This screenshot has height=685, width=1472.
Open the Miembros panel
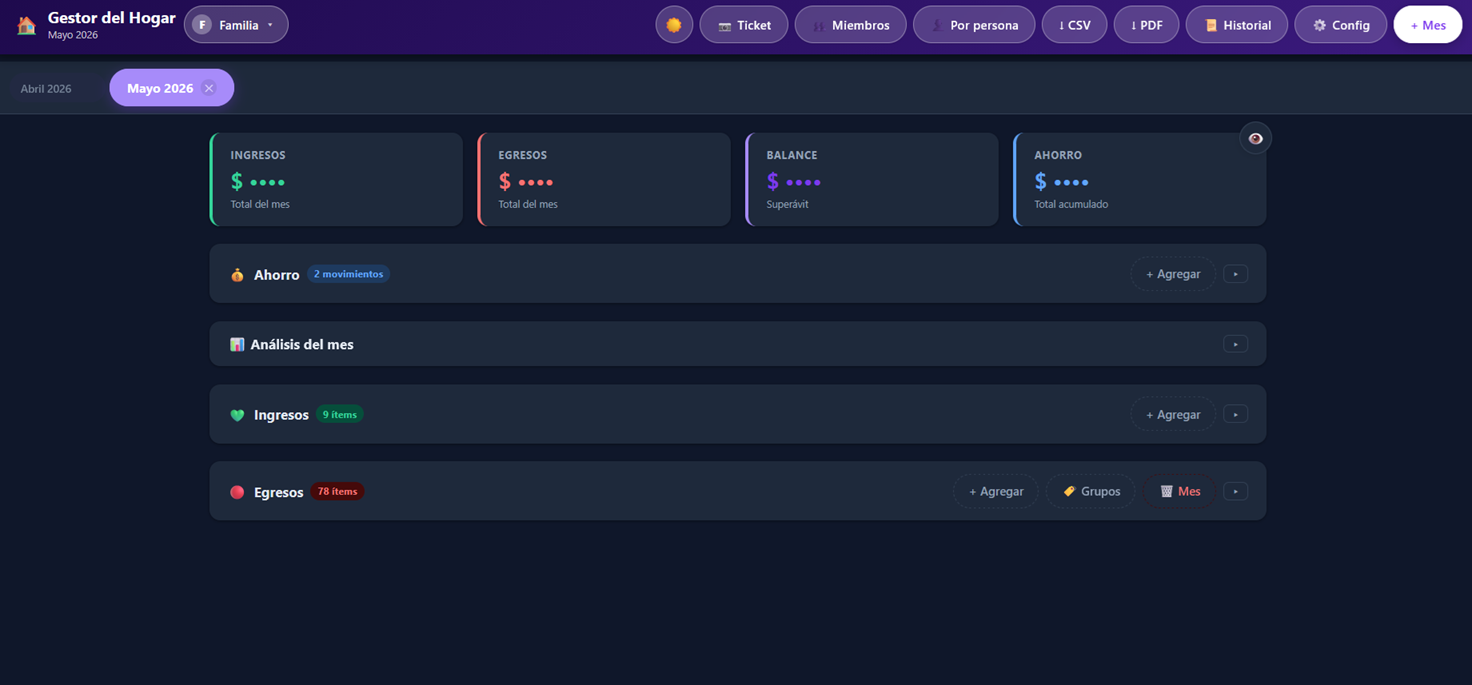click(x=850, y=25)
